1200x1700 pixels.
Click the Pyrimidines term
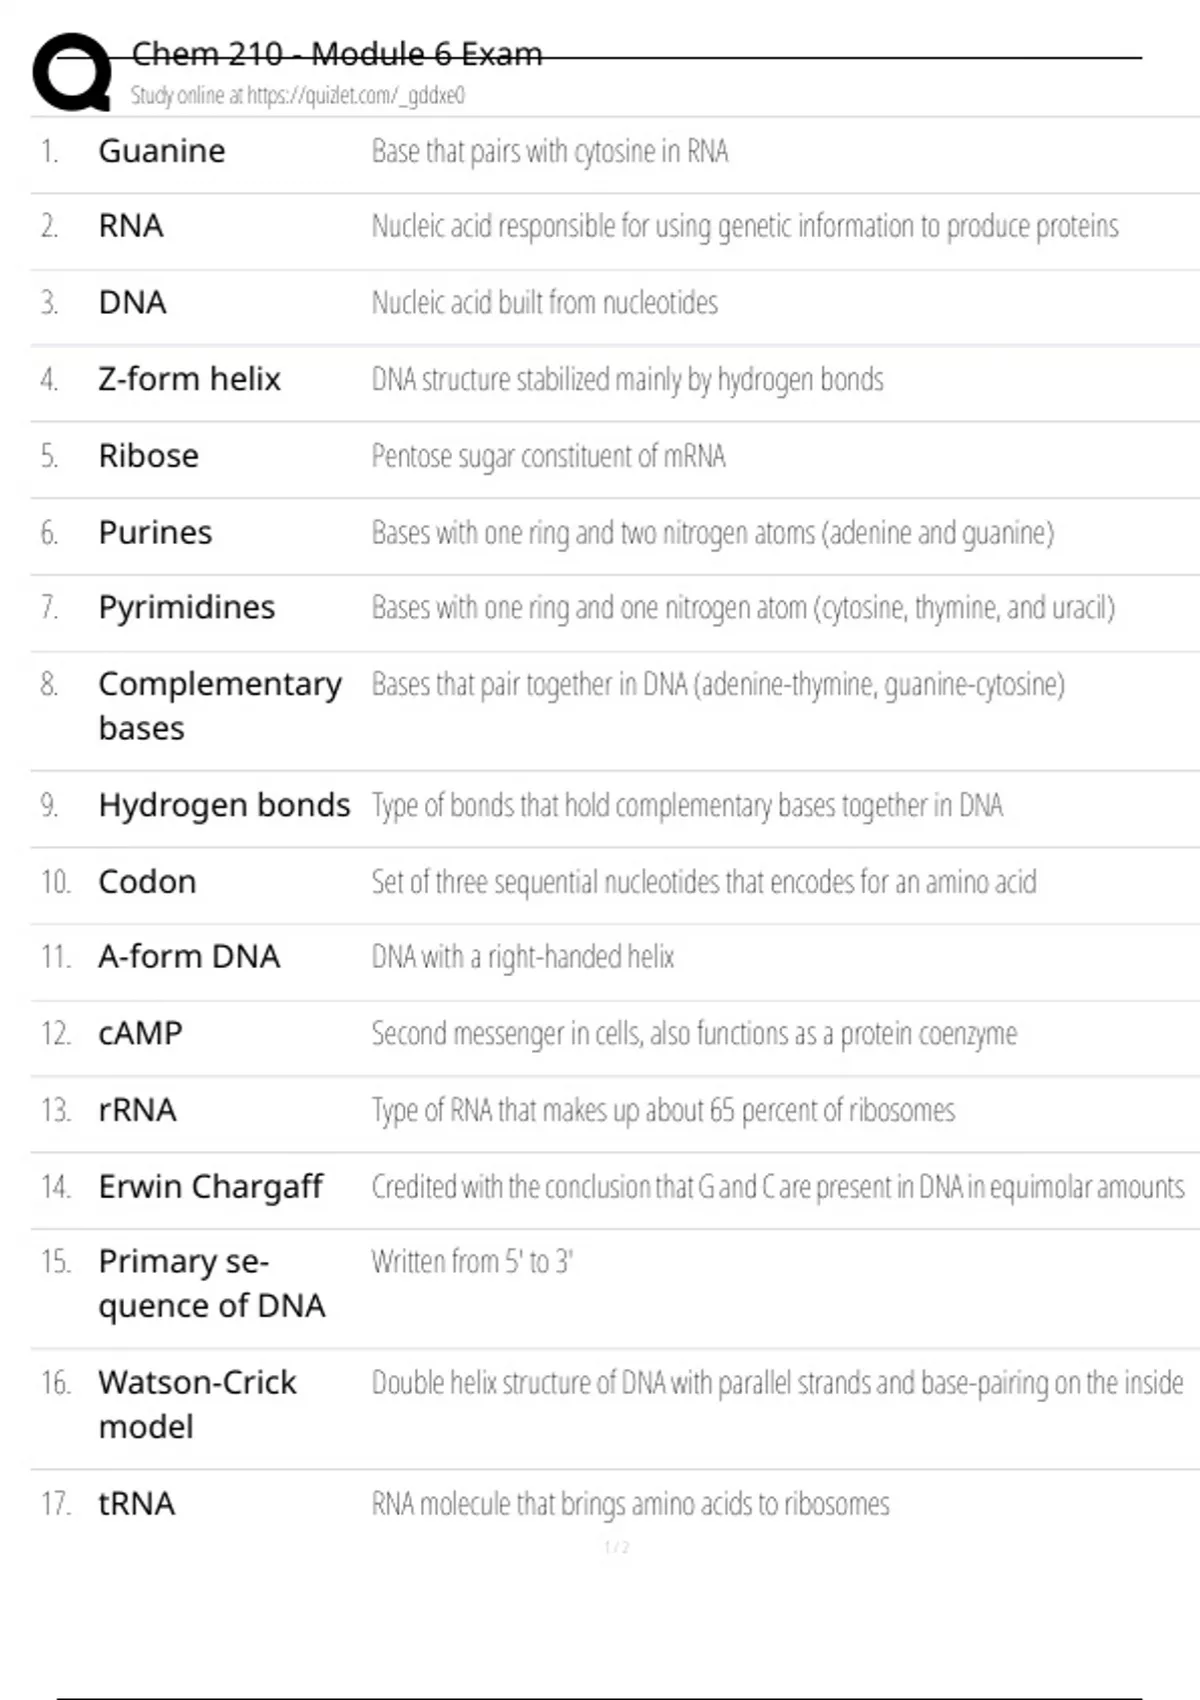[x=186, y=607]
